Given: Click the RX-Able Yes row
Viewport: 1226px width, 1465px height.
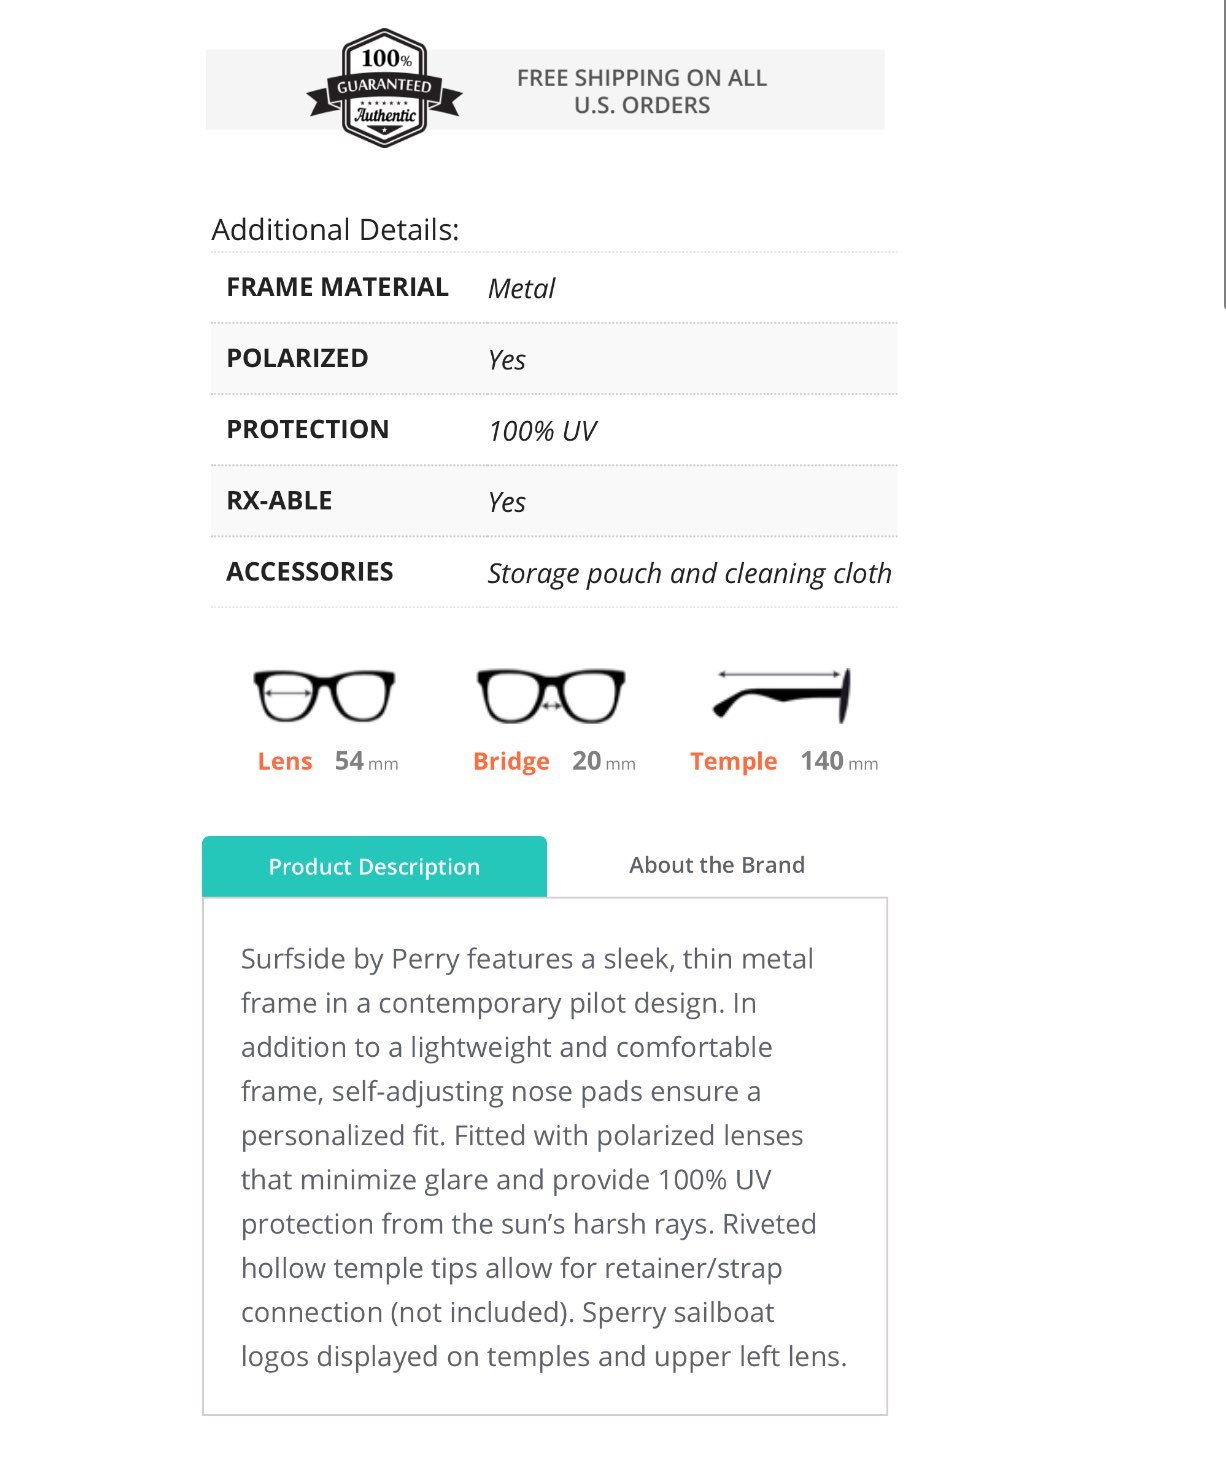Looking at the screenshot, I should coord(554,501).
